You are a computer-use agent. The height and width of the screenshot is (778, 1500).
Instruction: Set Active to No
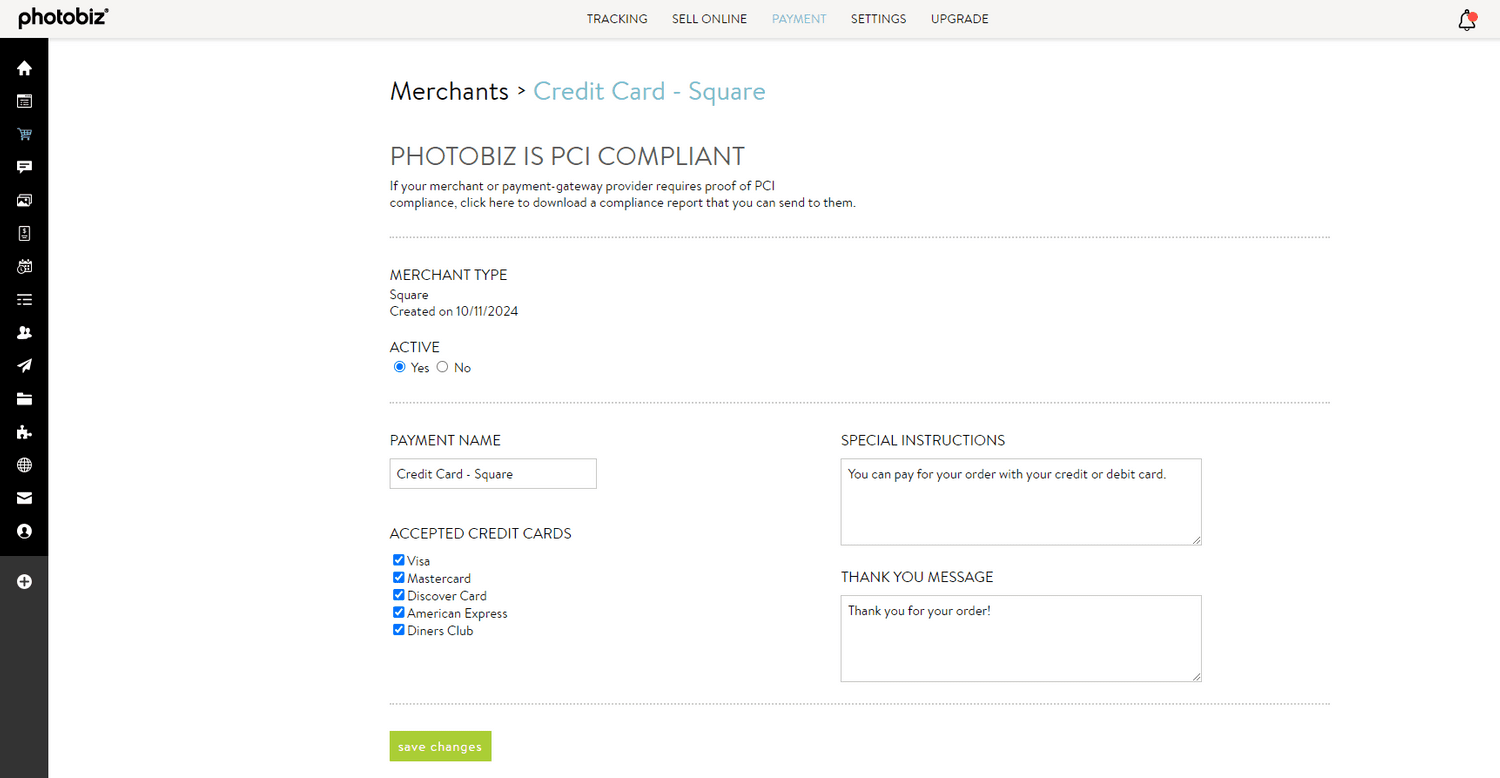pyautogui.click(x=442, y=366)
